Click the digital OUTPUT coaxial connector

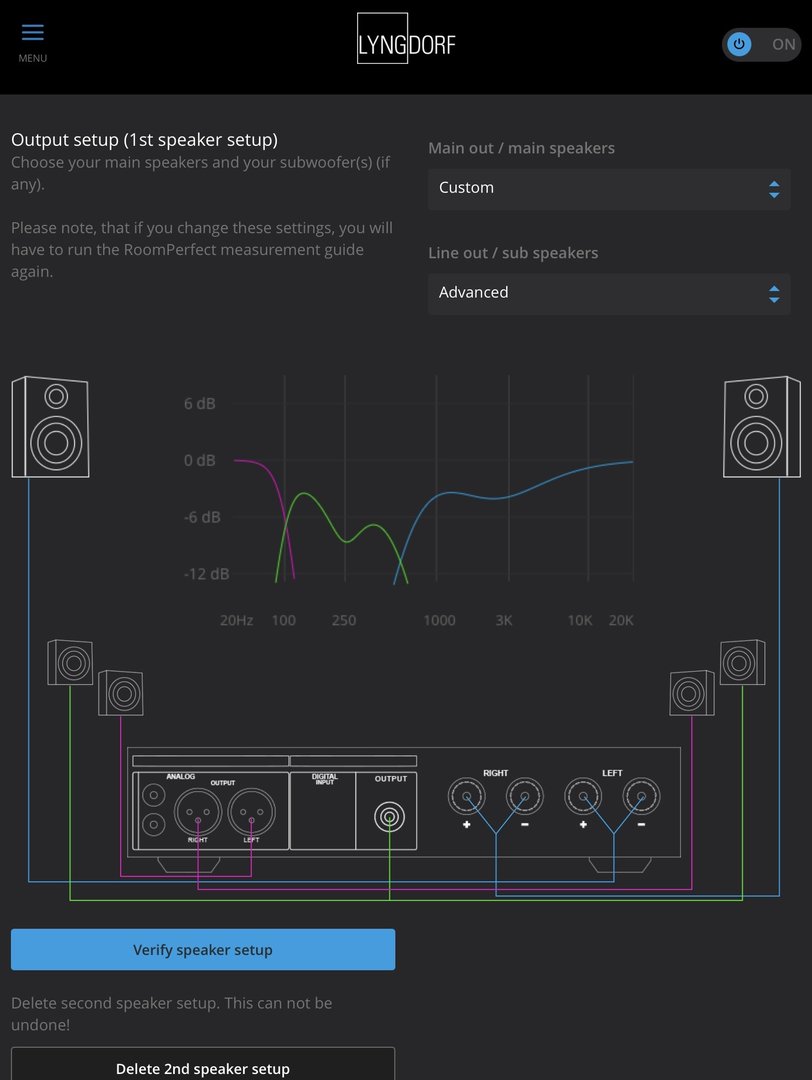(x=389, y=818)
